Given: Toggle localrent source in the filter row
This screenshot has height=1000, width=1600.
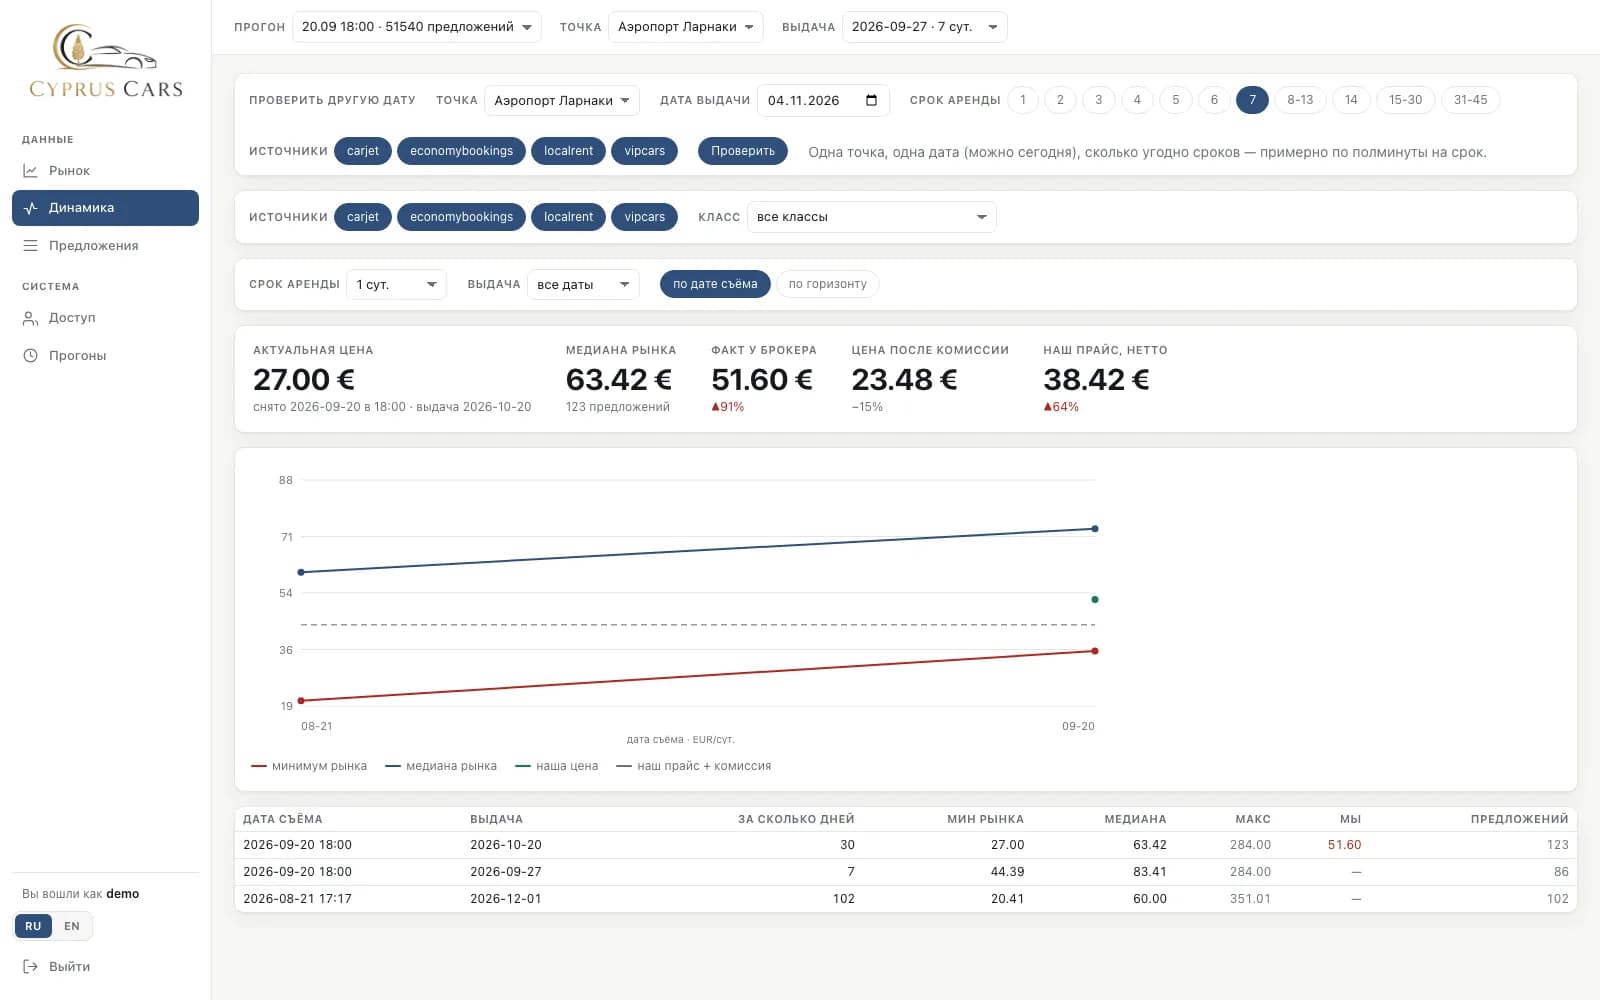Looking at the screenshot, I should 568,217.
